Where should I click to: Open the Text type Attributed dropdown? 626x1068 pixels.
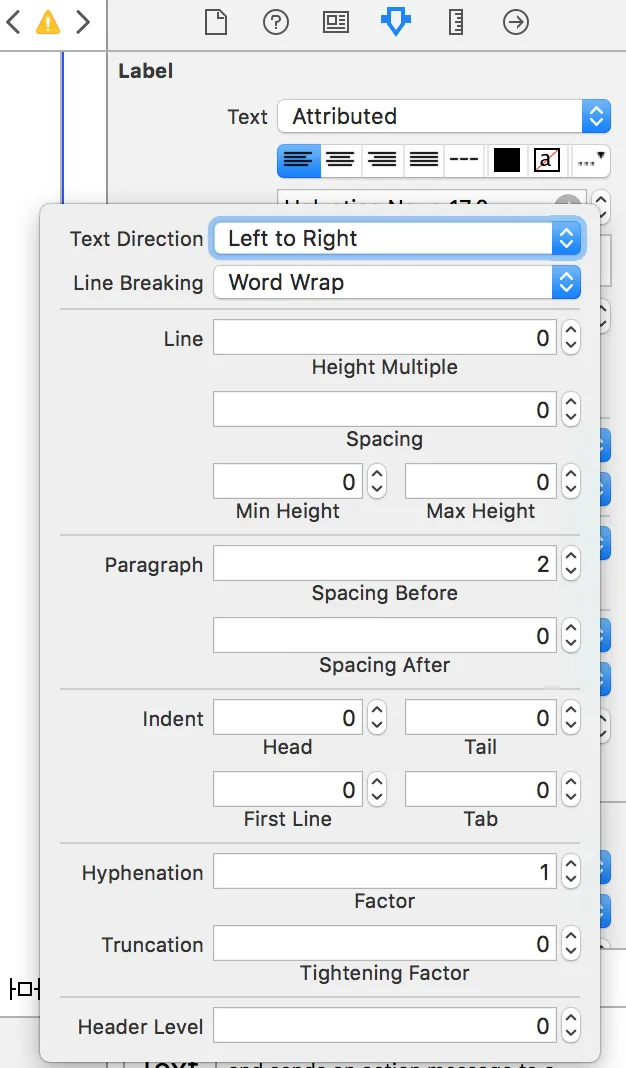coord(443,117)
